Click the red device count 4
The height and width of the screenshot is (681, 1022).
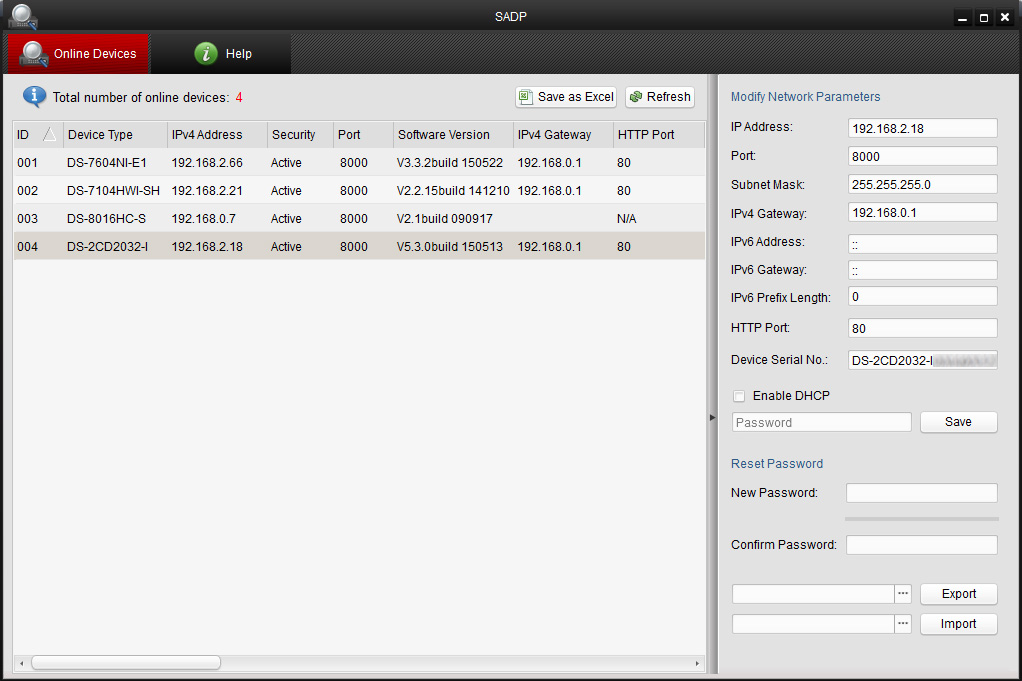(x=239, y=97)
